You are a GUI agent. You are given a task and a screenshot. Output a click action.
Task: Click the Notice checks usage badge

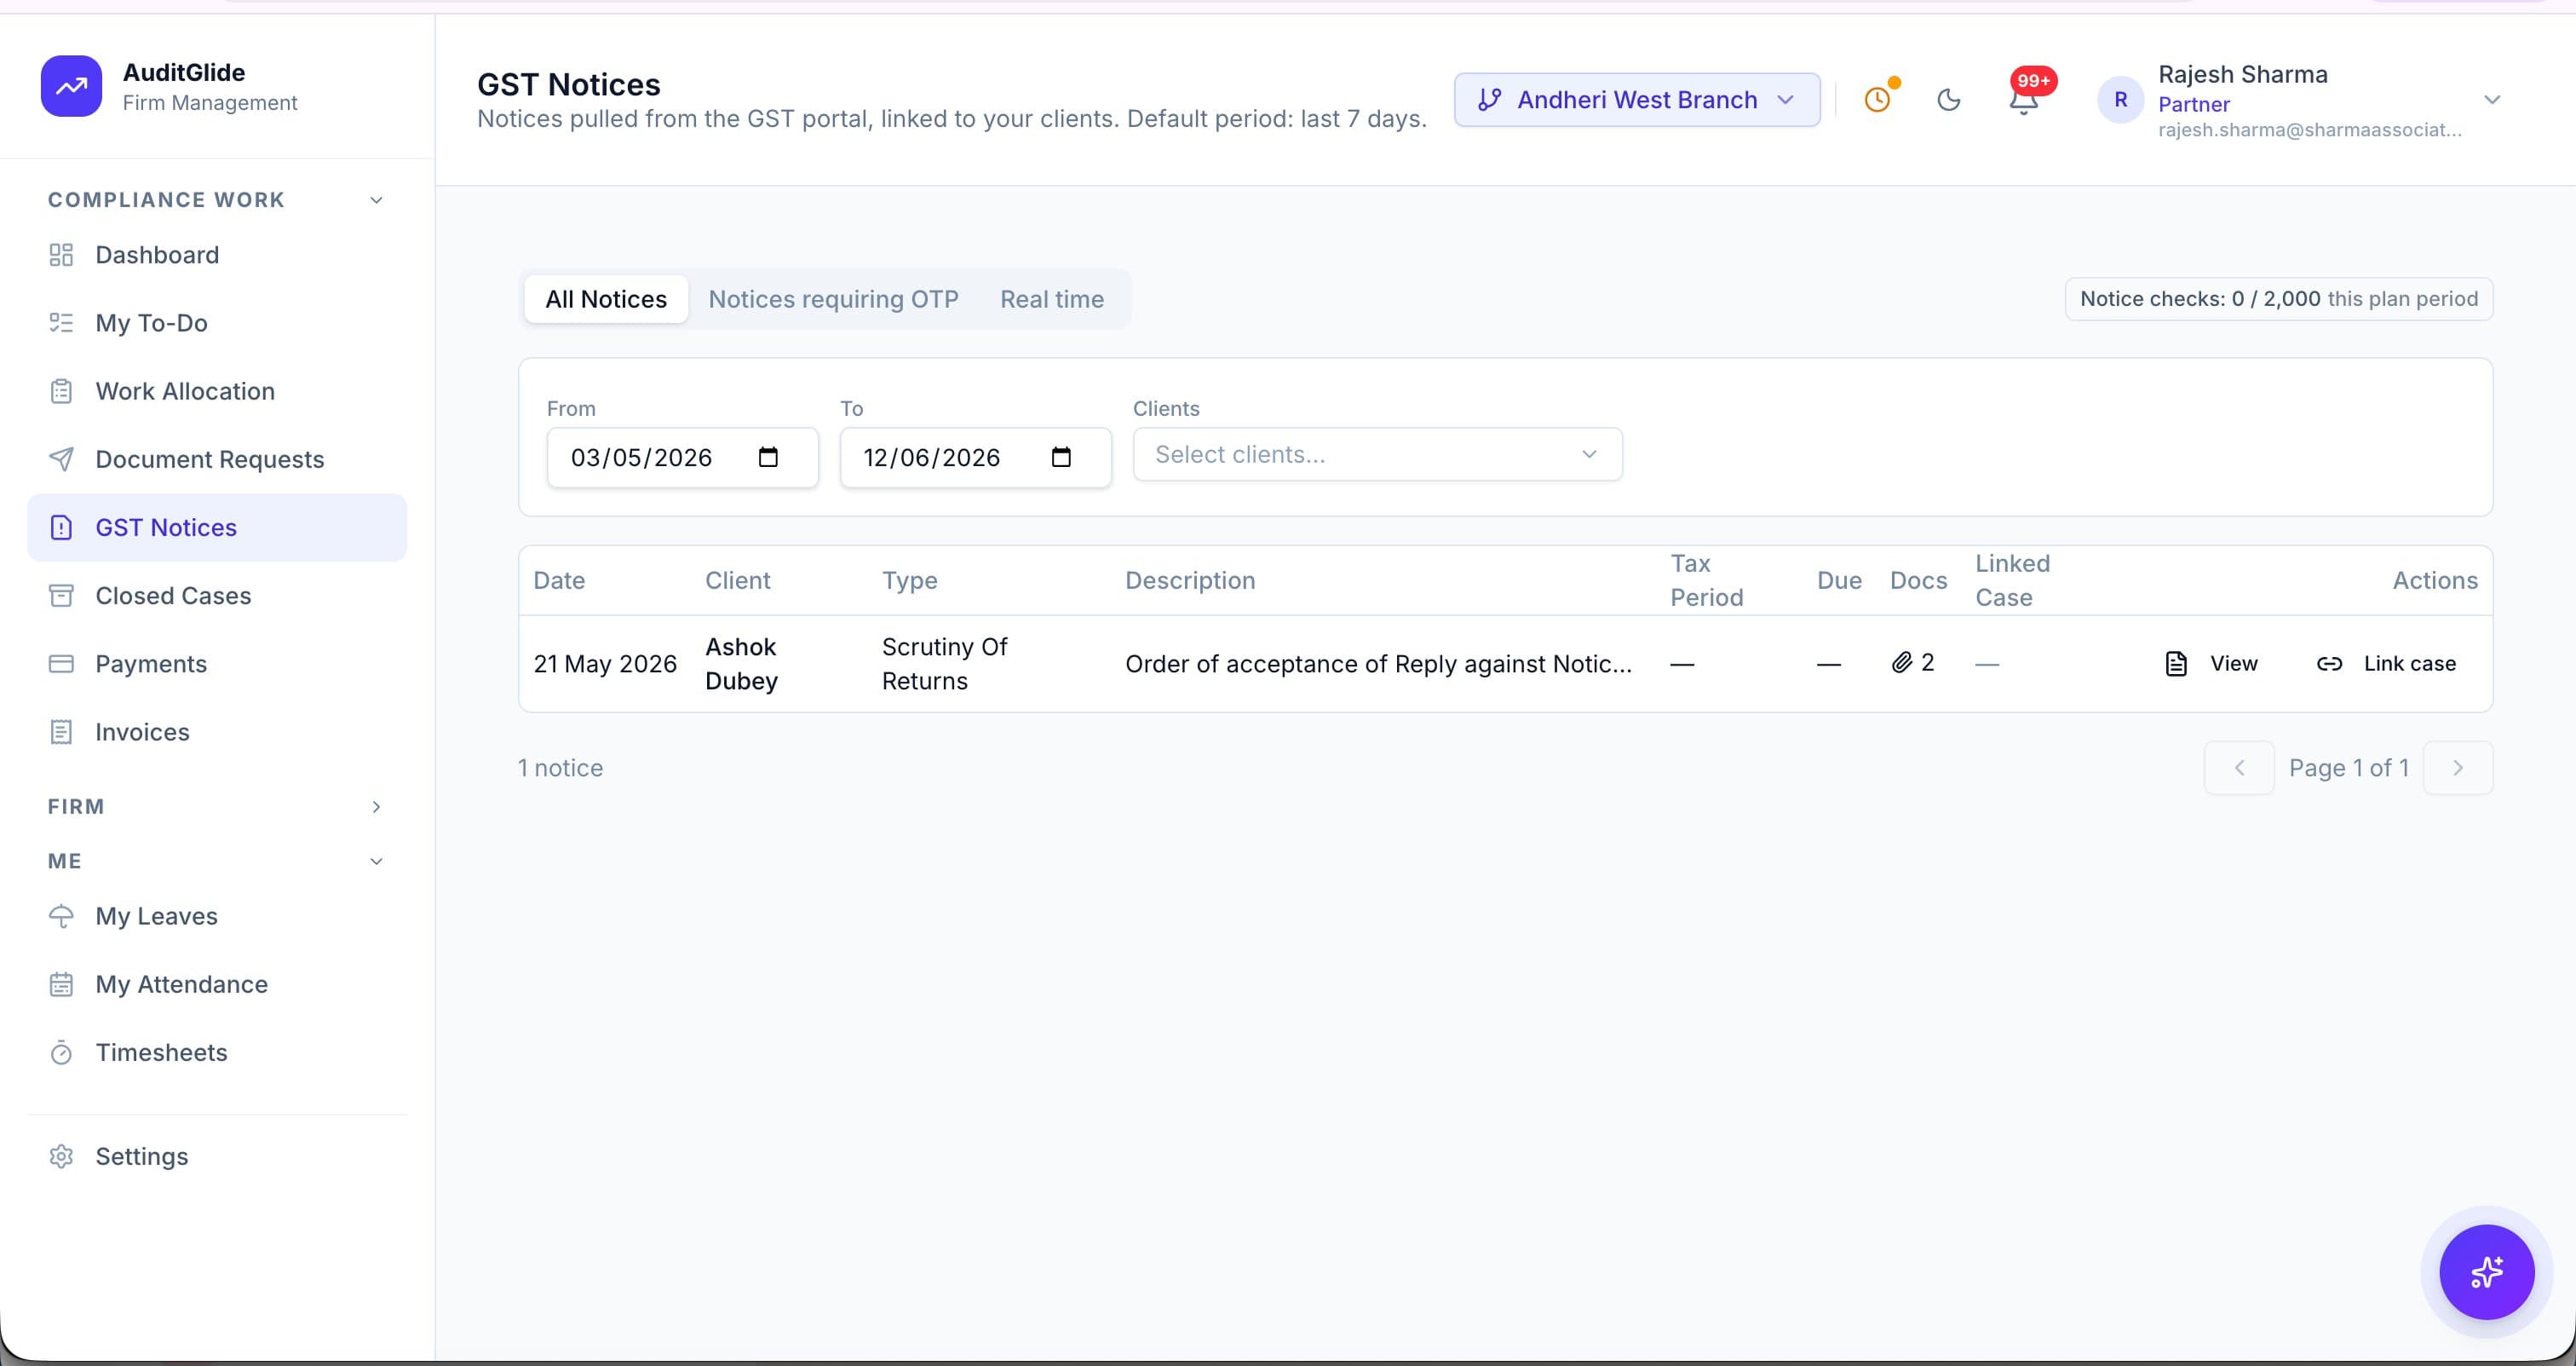[2278, 298]
